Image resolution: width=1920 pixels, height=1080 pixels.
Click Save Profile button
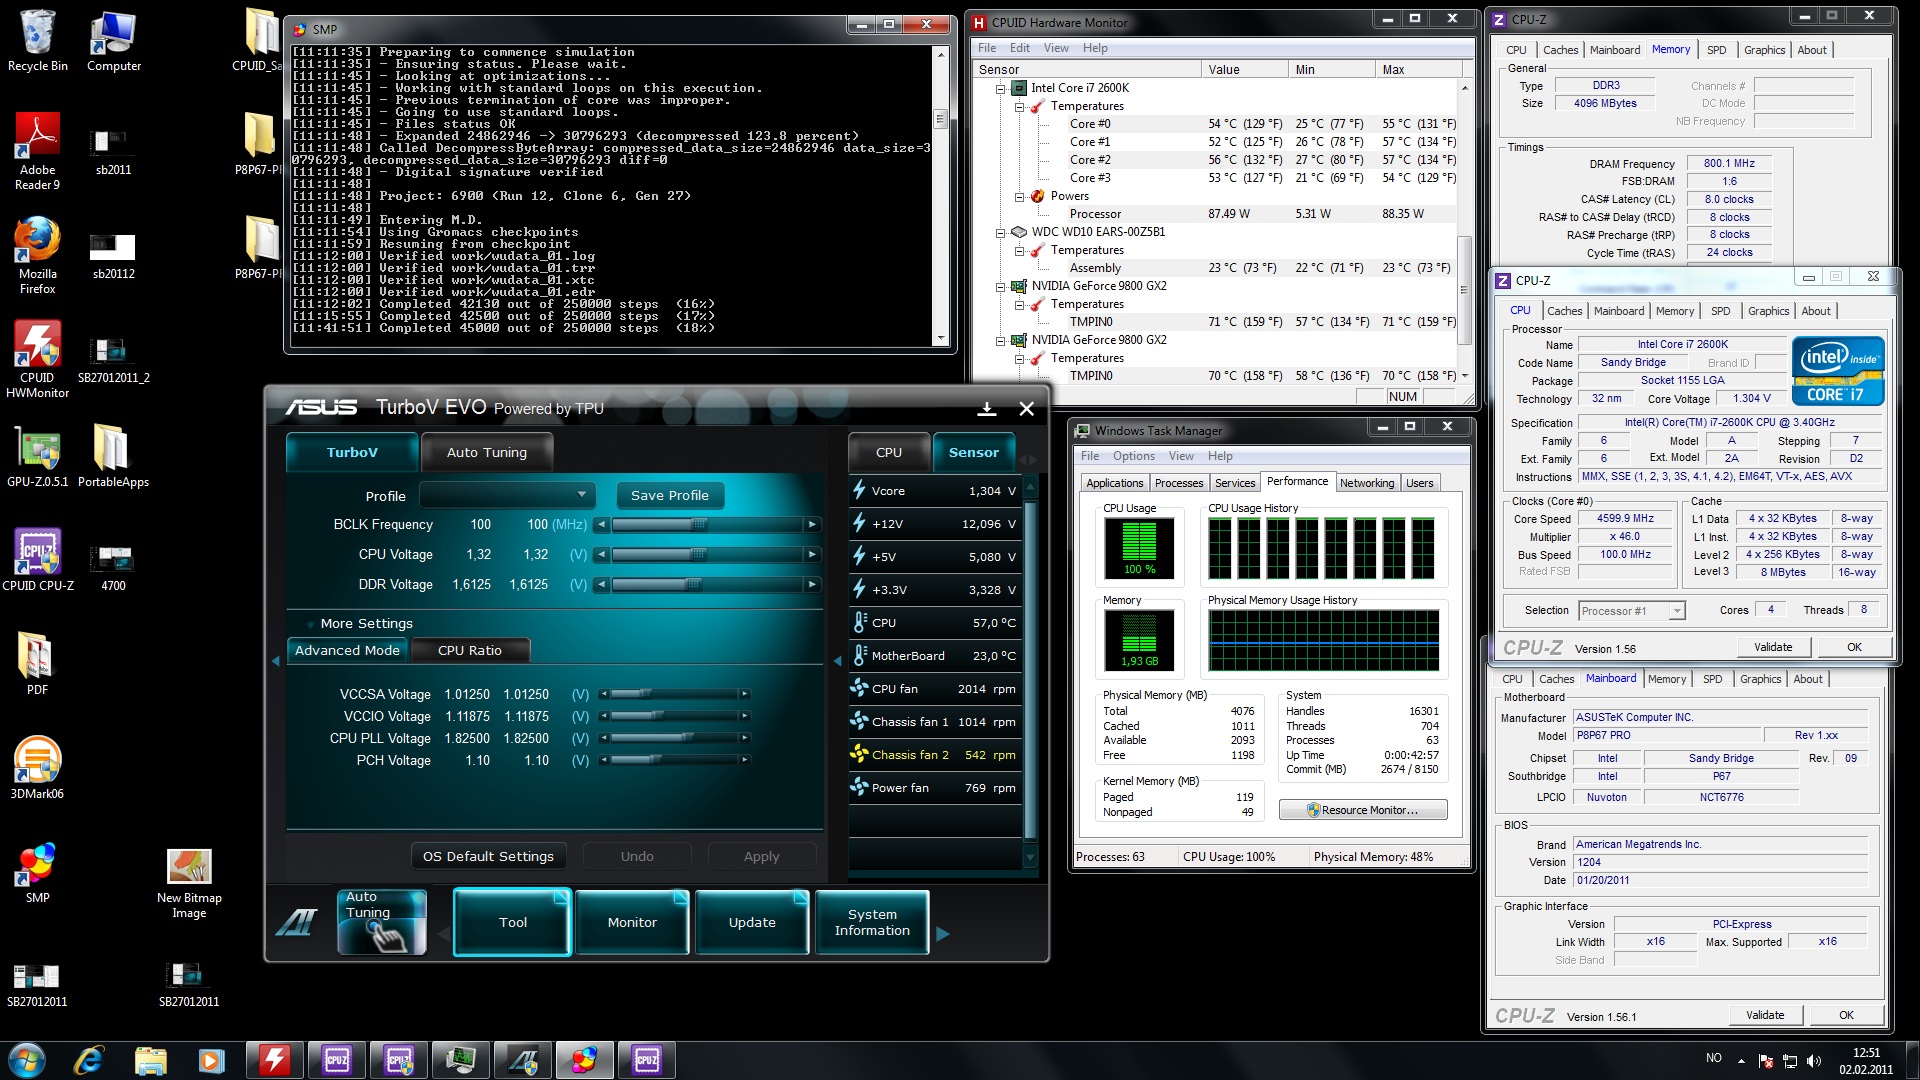[x=669, y=495]
